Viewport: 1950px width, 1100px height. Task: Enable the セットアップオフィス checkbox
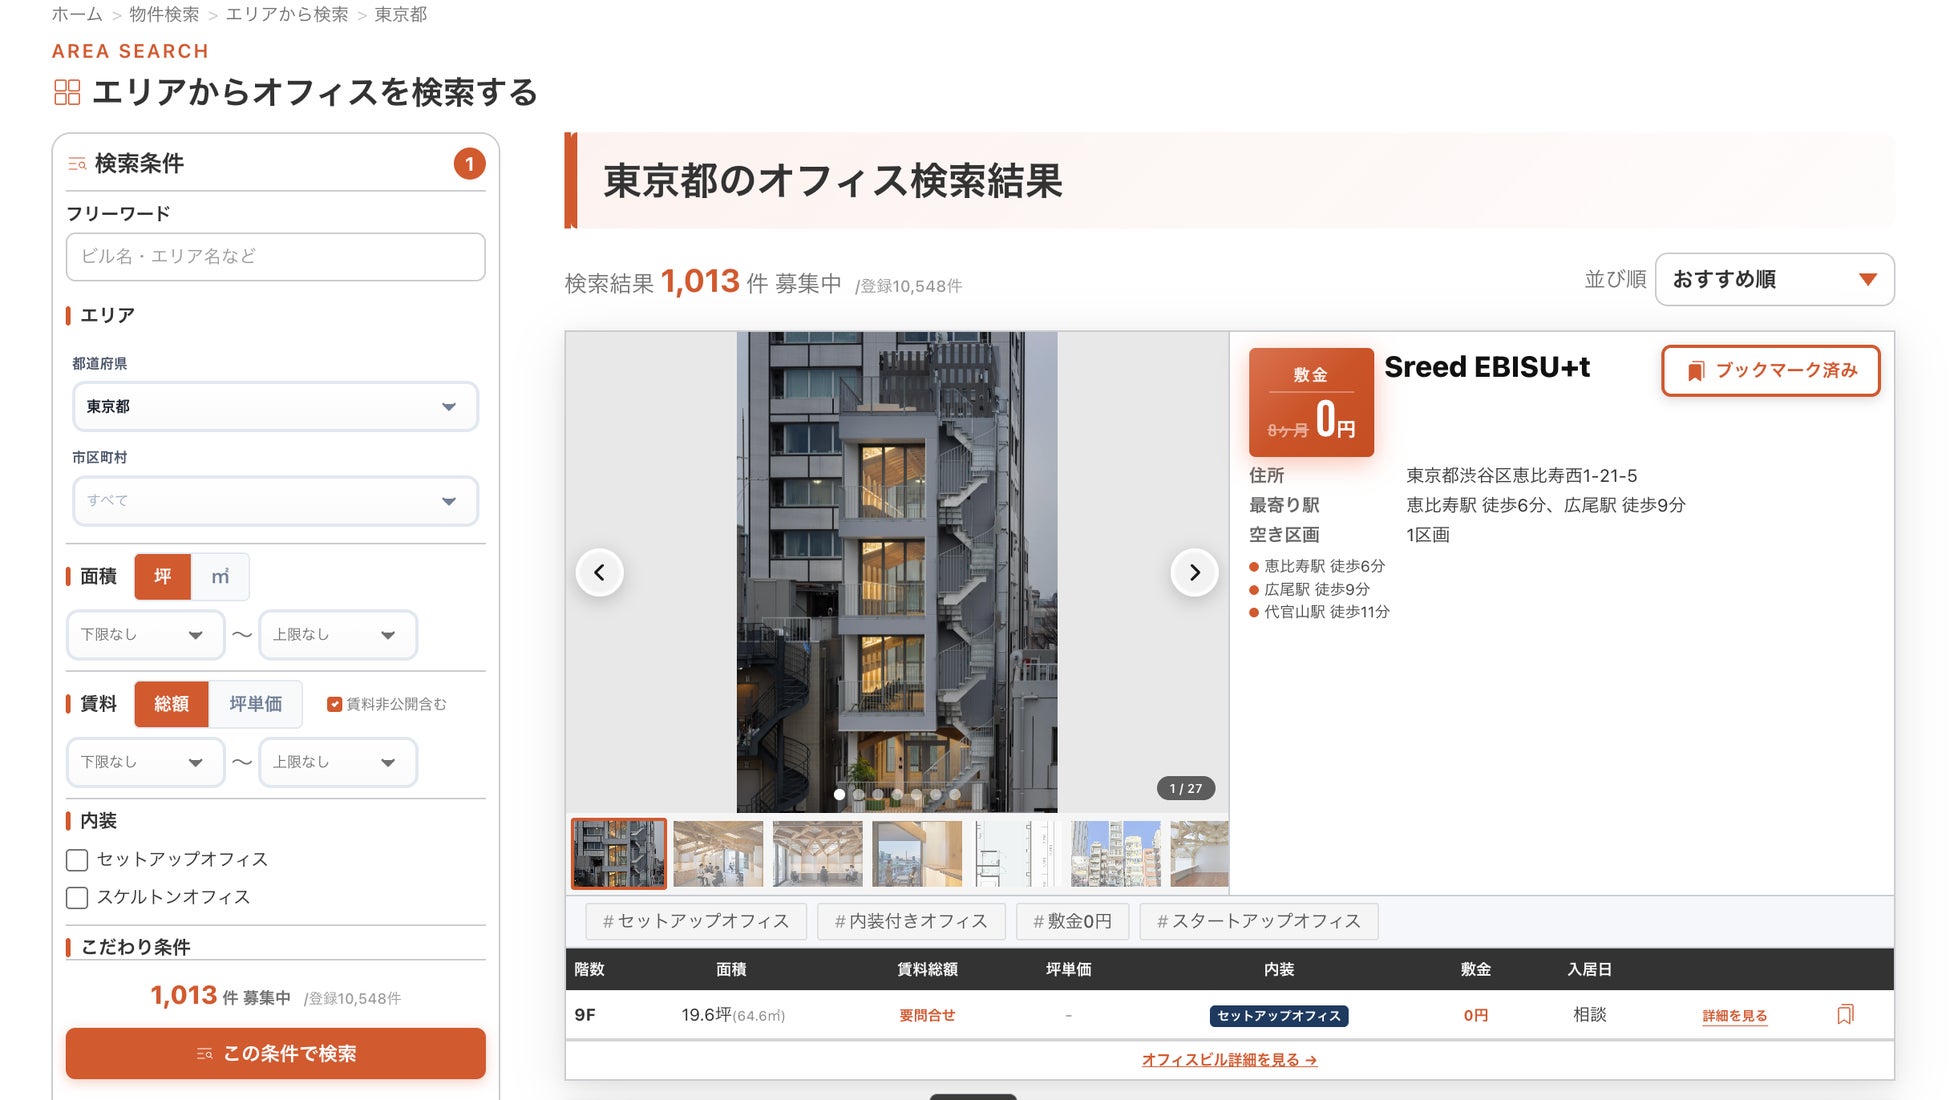click(77, 860)
